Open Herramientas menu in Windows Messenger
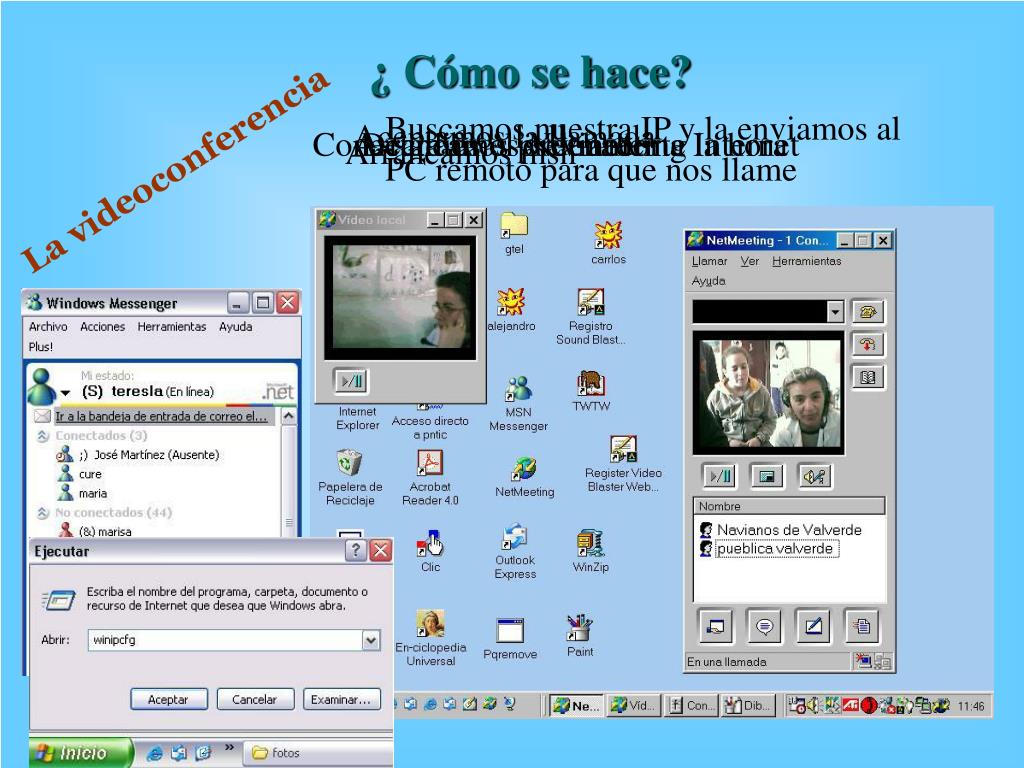1024x768 pixels. (x=172, y=327)
